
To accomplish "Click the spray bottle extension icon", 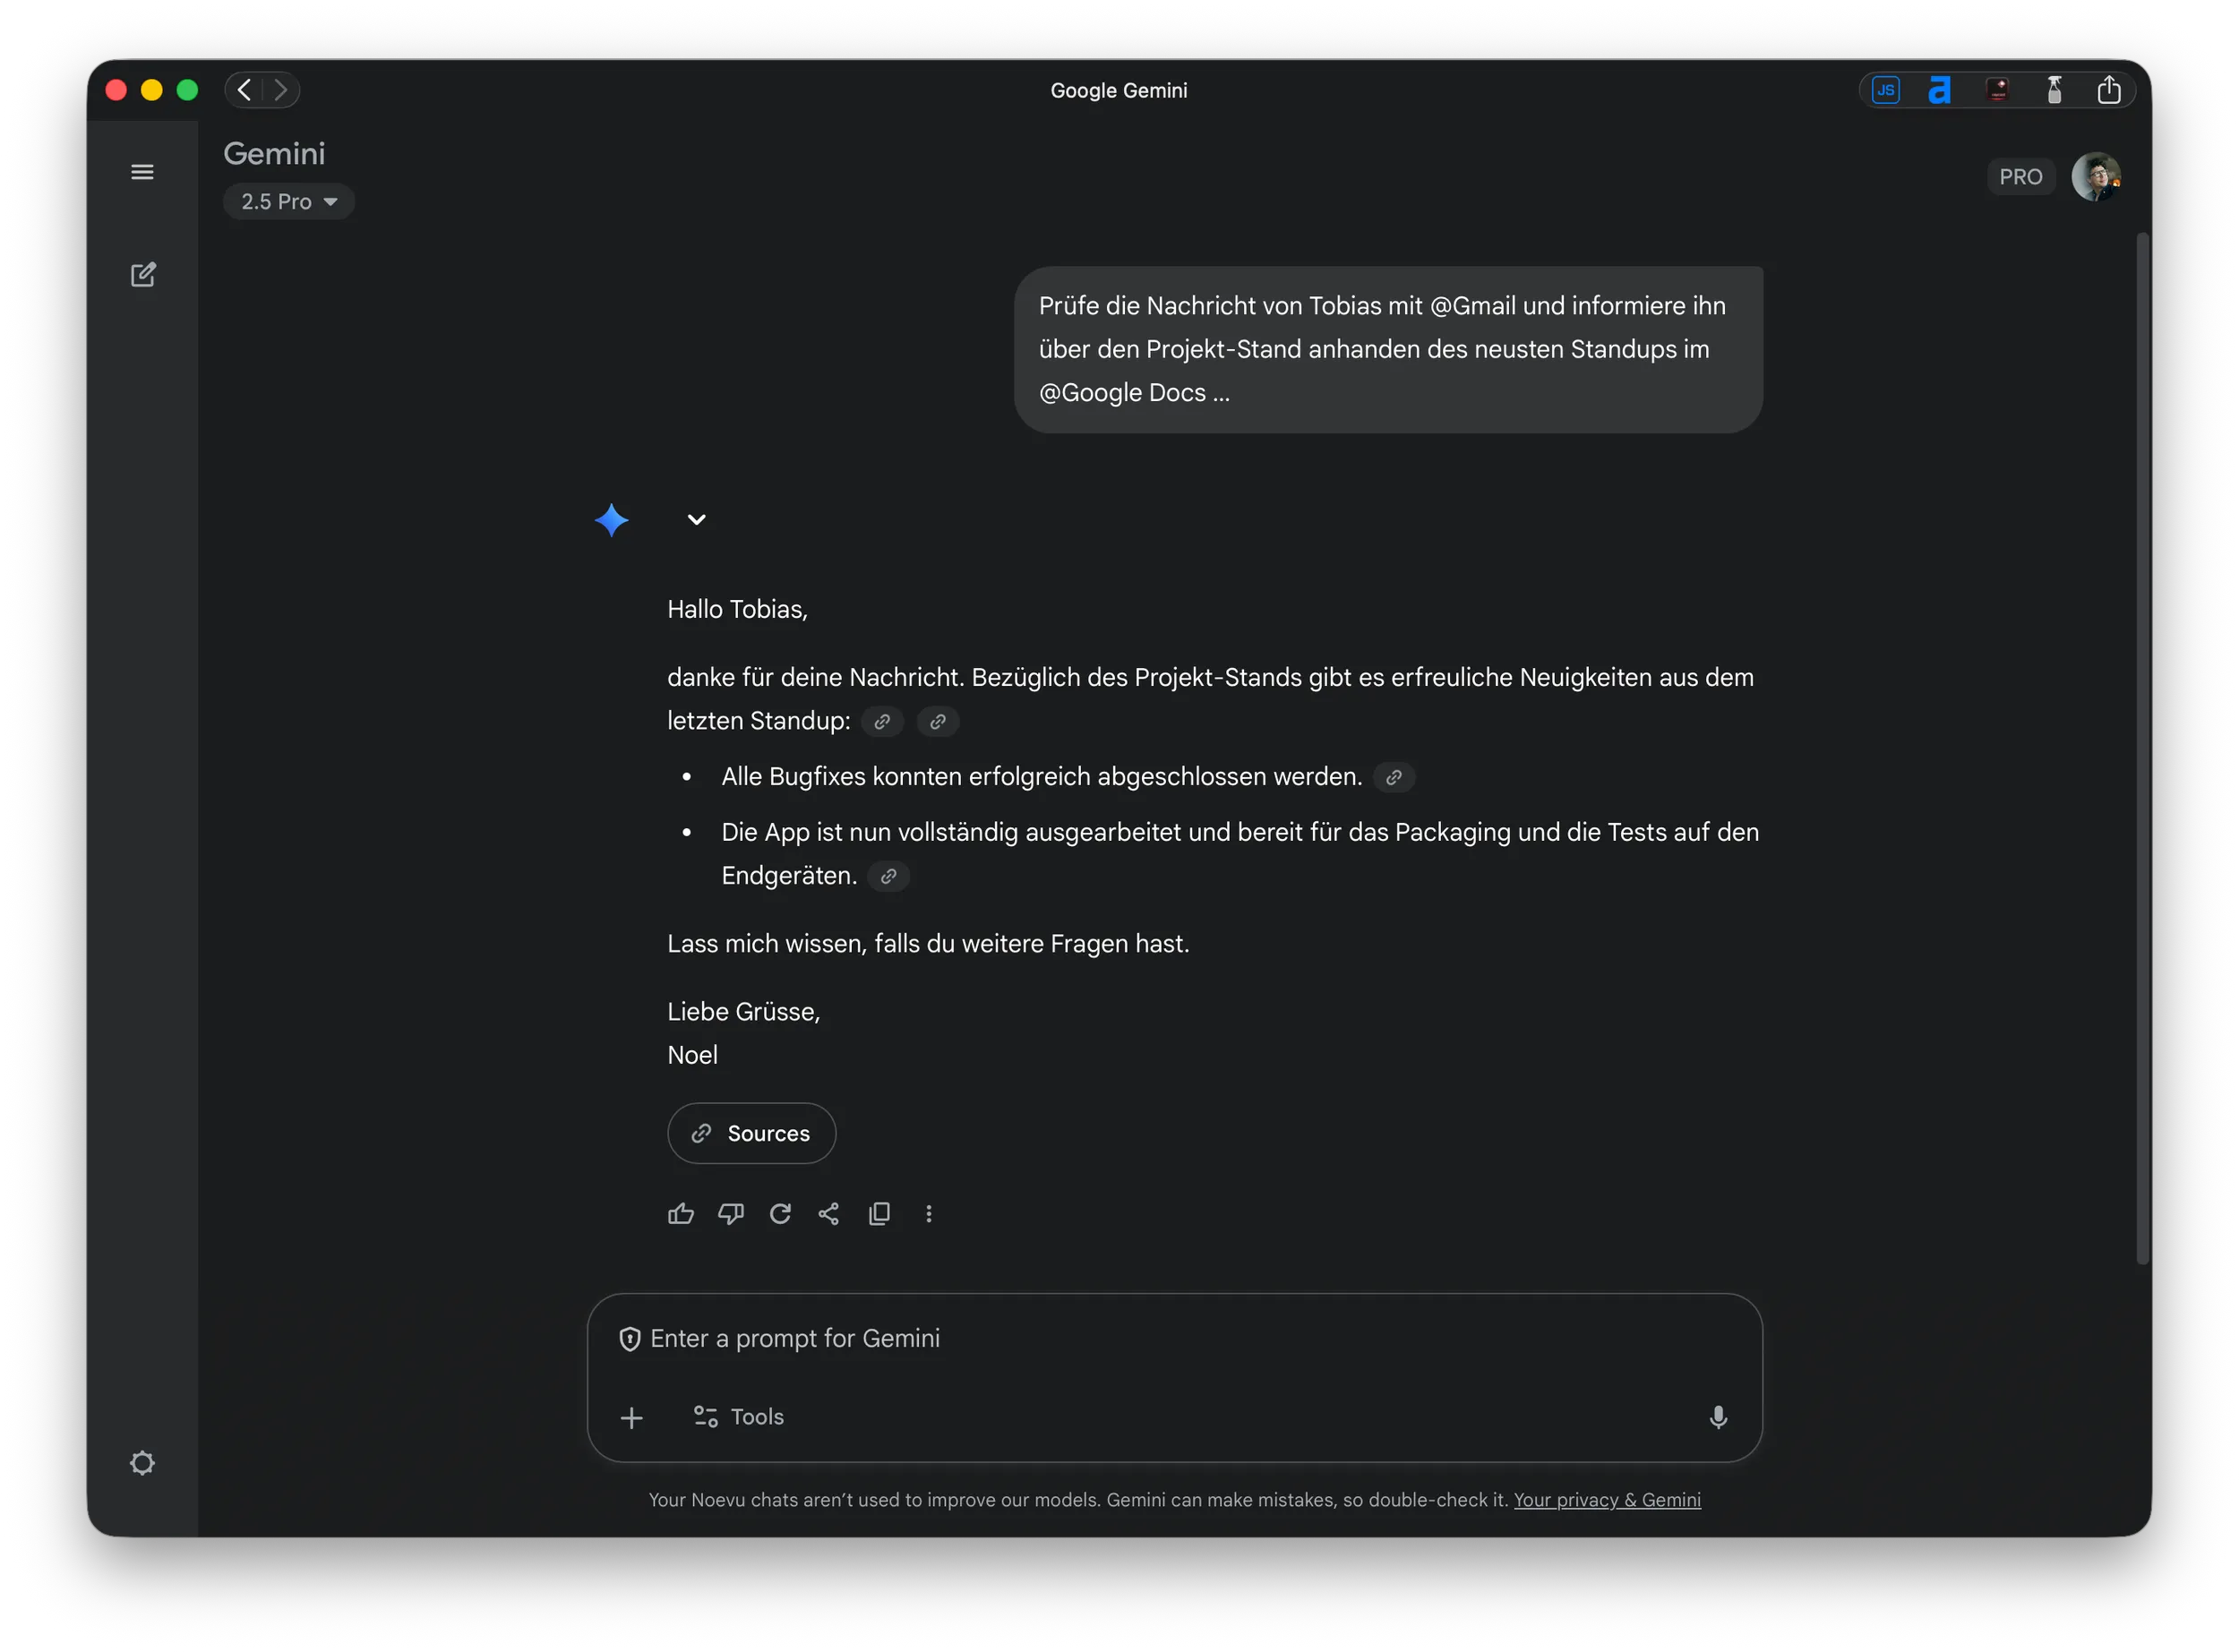I will coord(2053,90).
